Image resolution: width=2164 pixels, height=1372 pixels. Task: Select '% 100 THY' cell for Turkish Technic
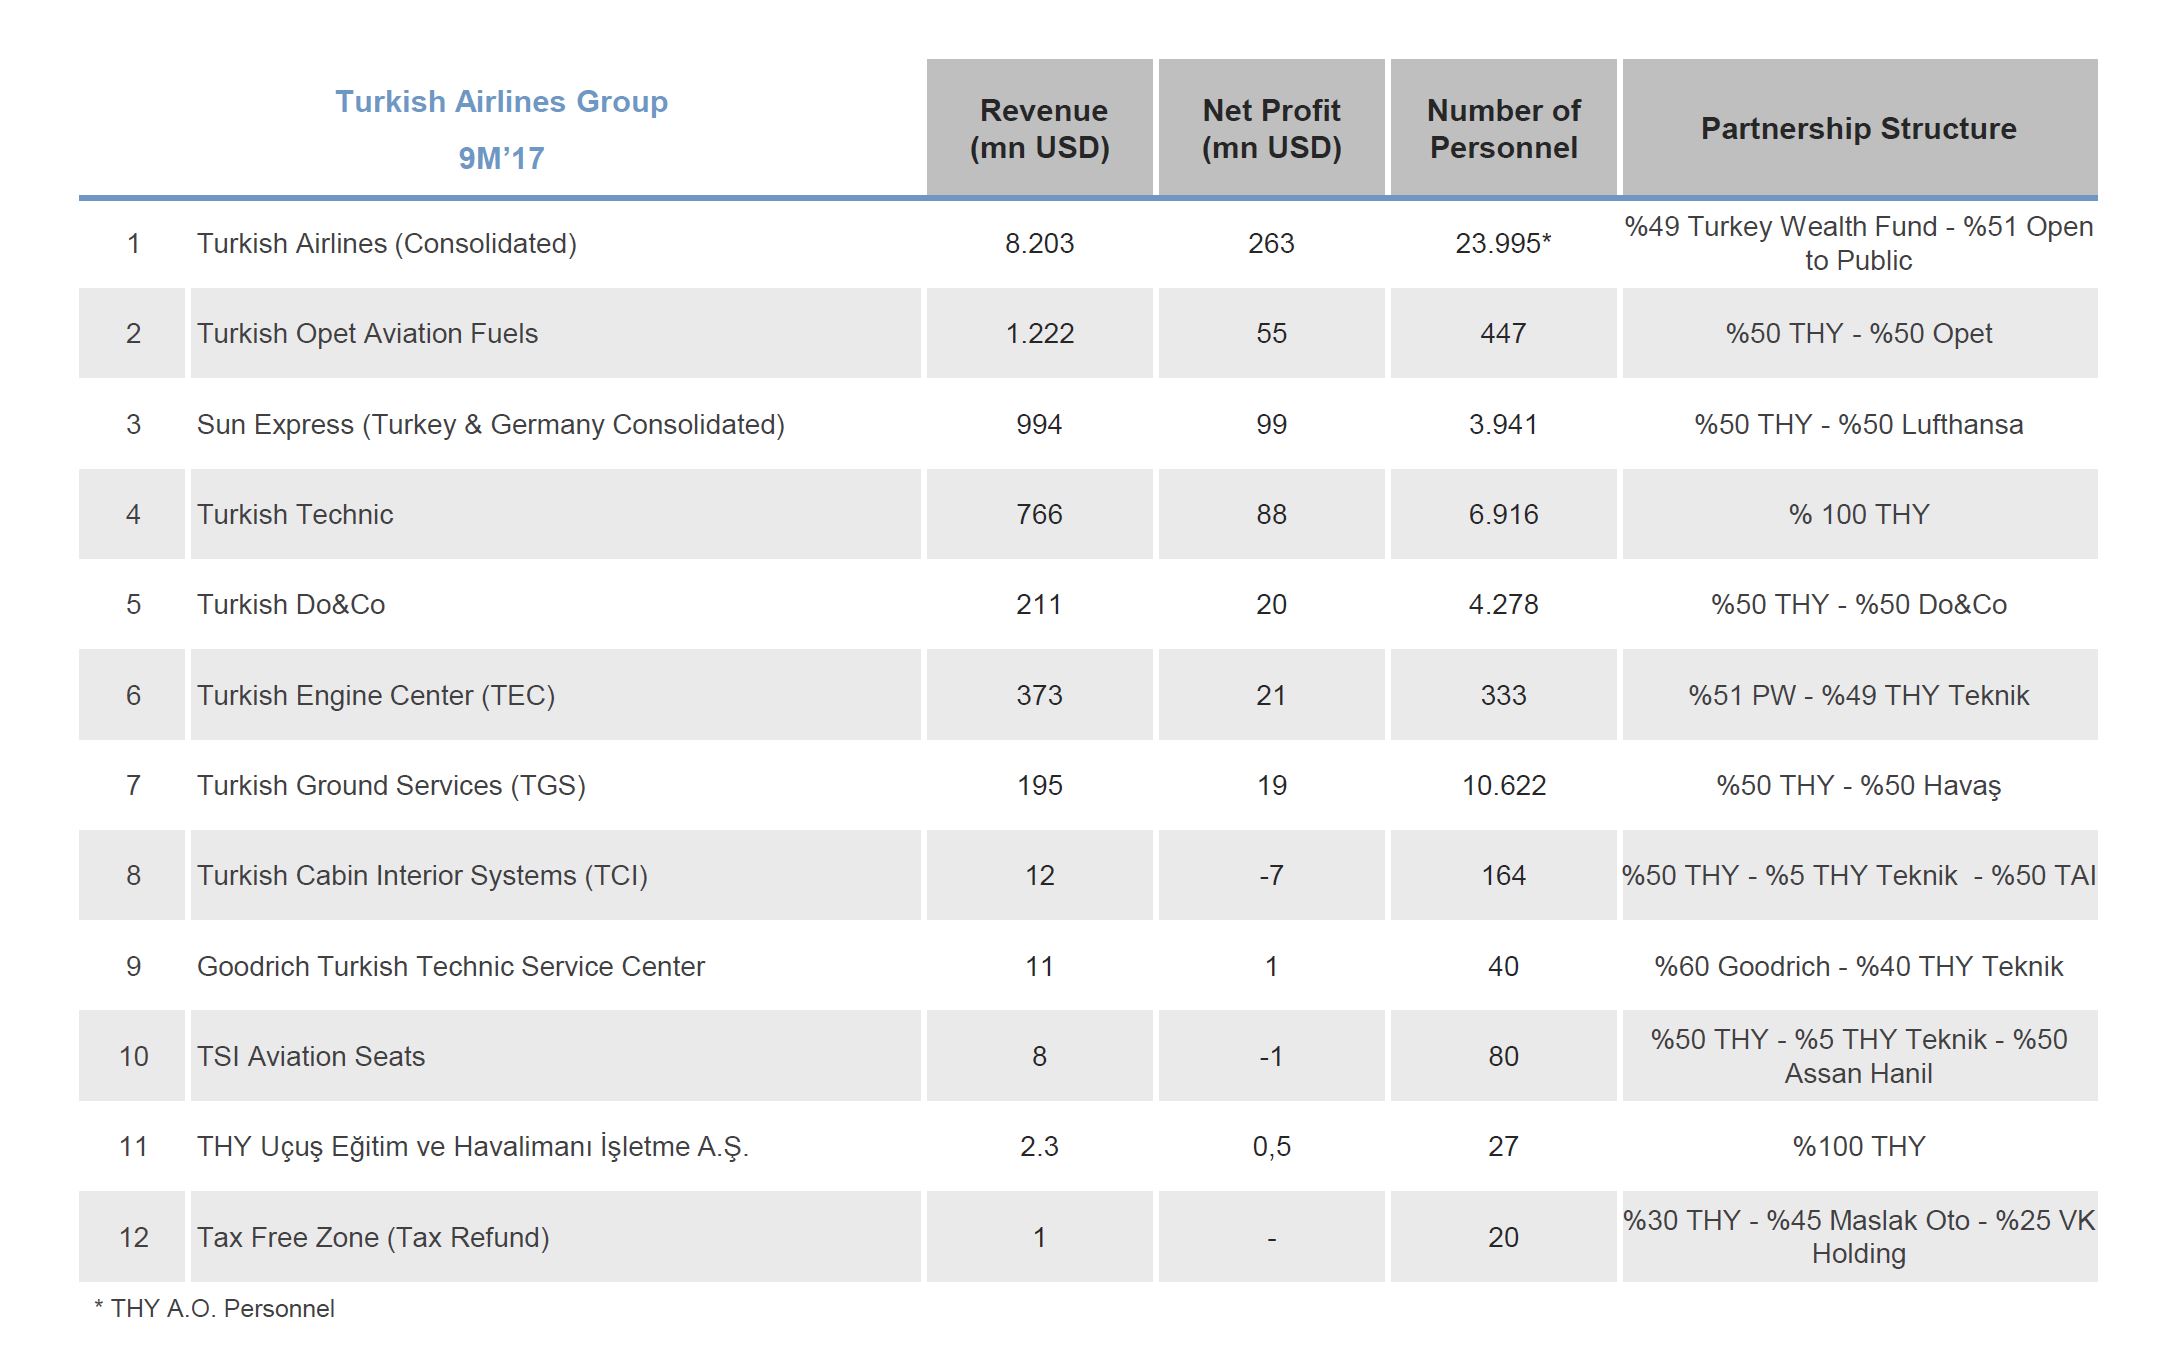coord(1860,515)
